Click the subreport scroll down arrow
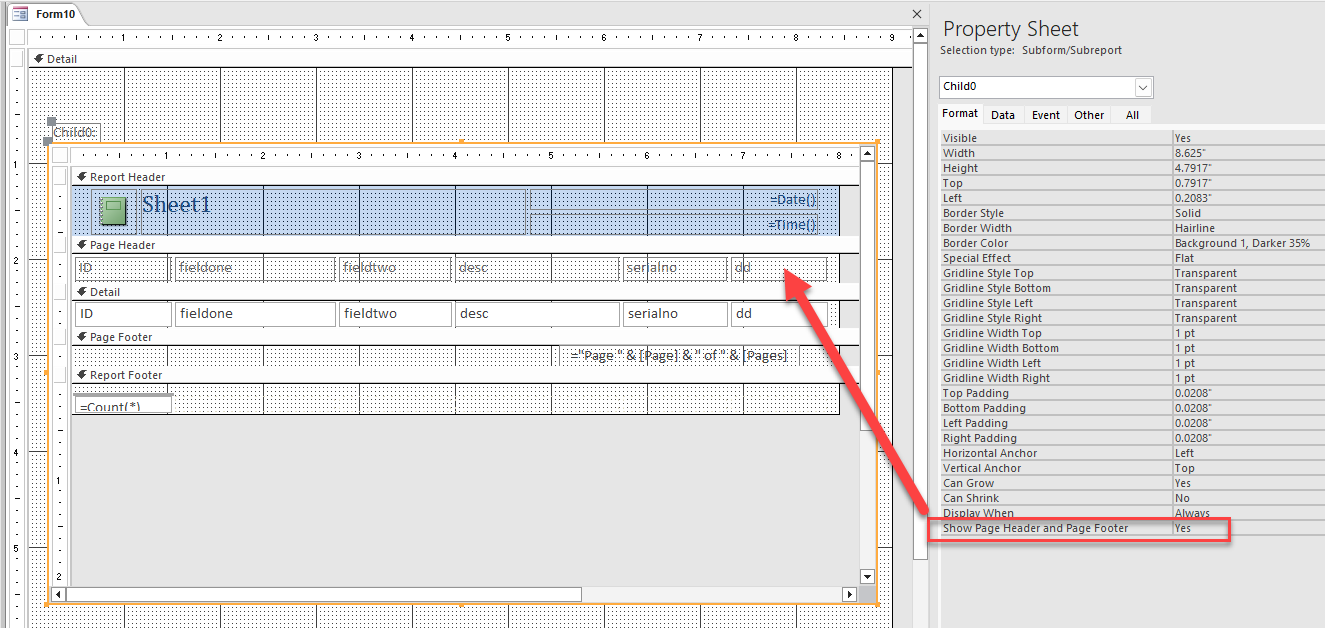Screen dimensions: 1325x628 pos(867,577)
